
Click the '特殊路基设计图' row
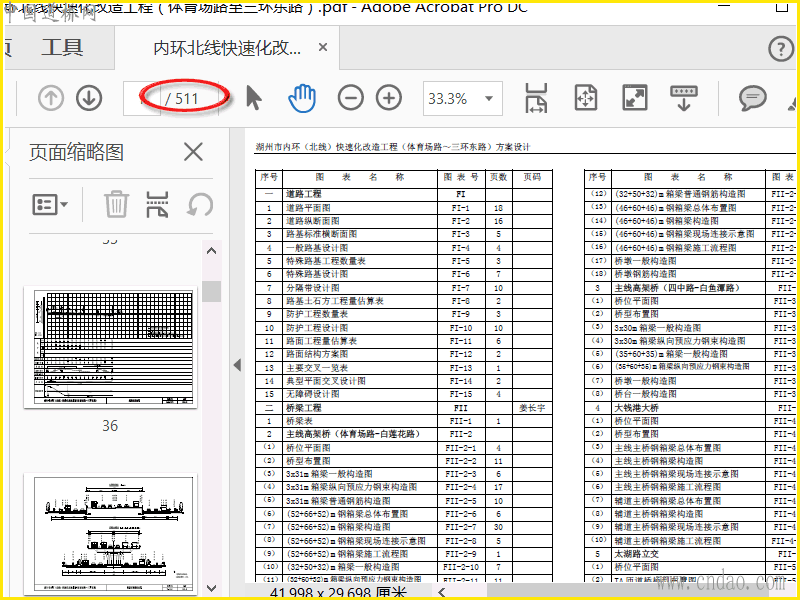tap(317, 274)
